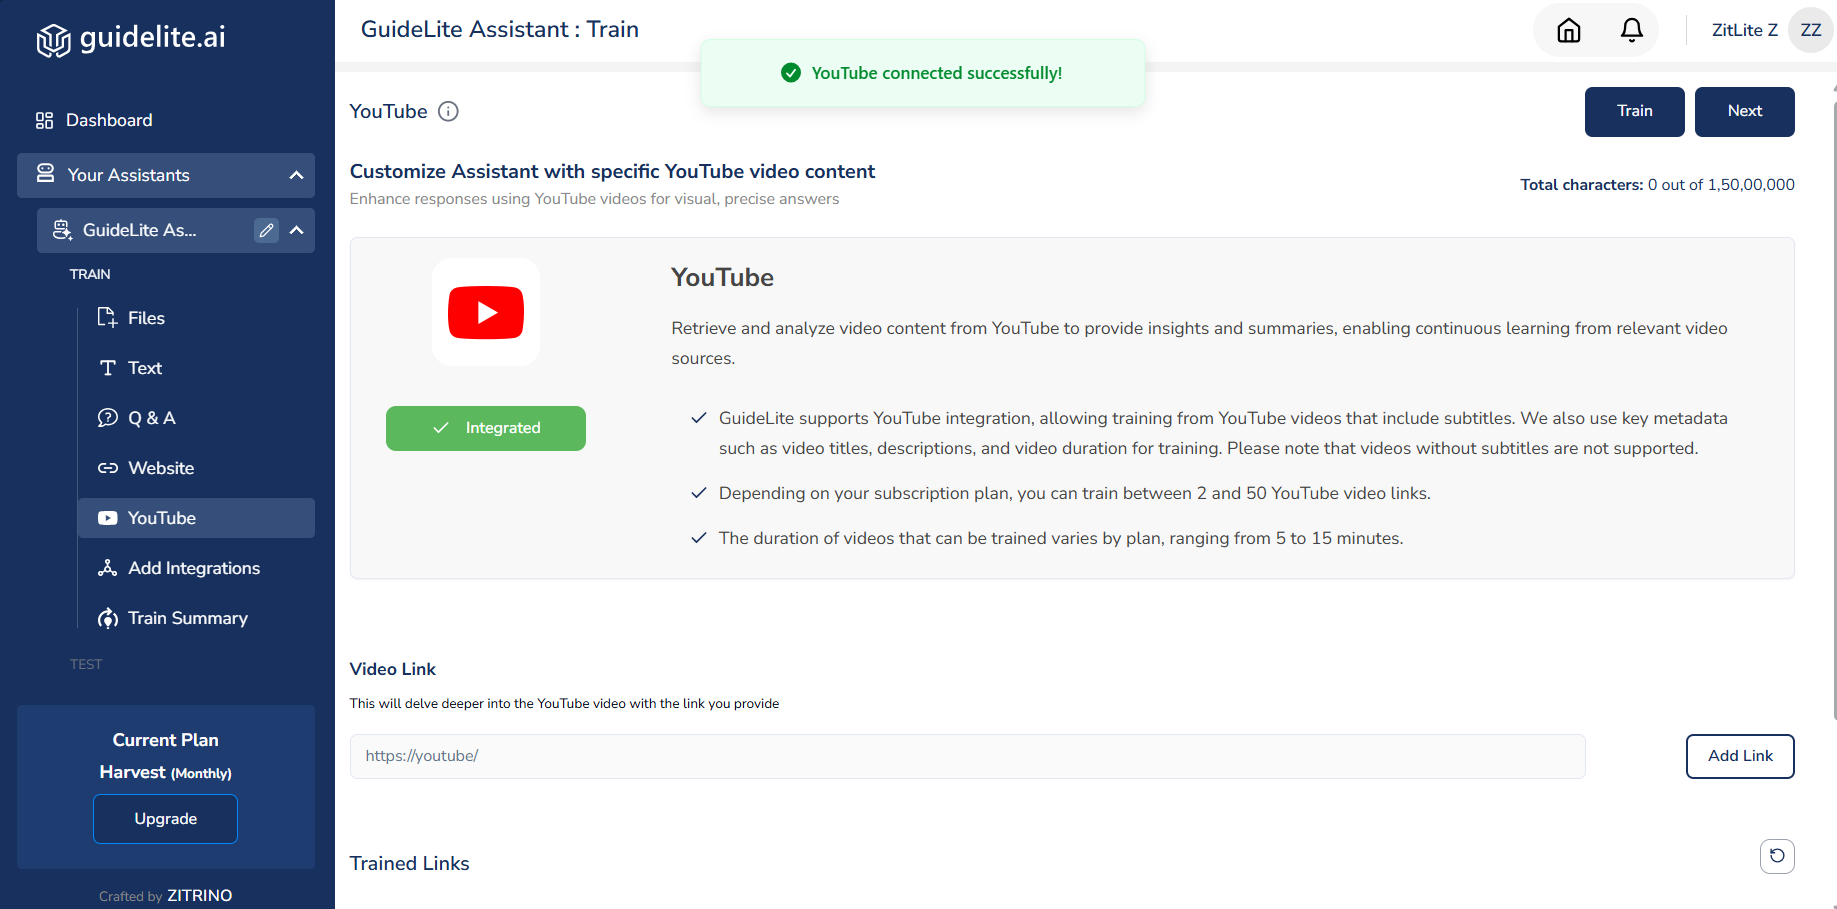Click the TRAIN section label
Viewport: 1837px width, 909px height.
tap(90, 274)
